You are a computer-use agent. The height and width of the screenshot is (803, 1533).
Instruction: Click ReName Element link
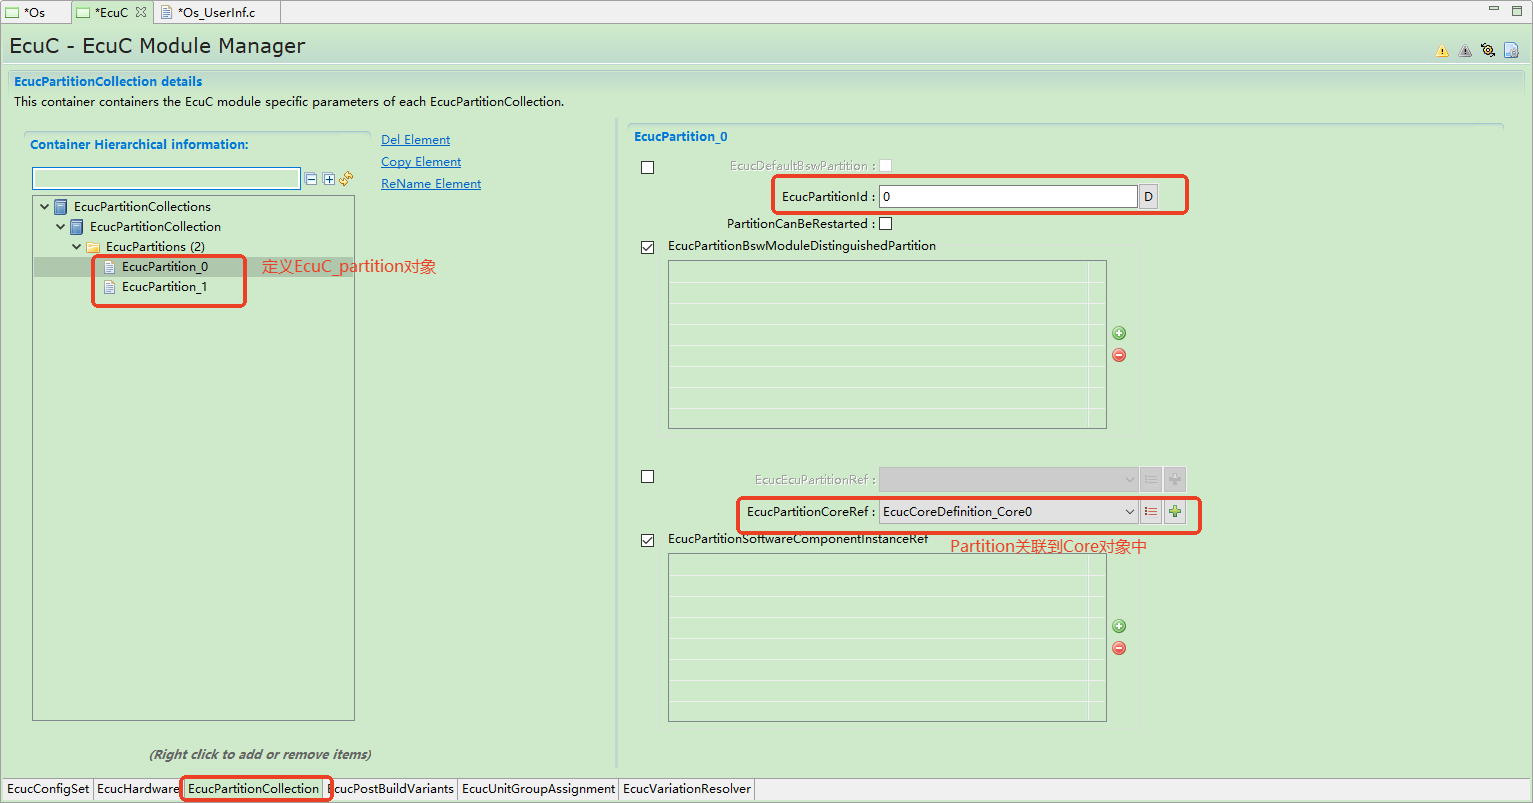(x=431, y=184)
